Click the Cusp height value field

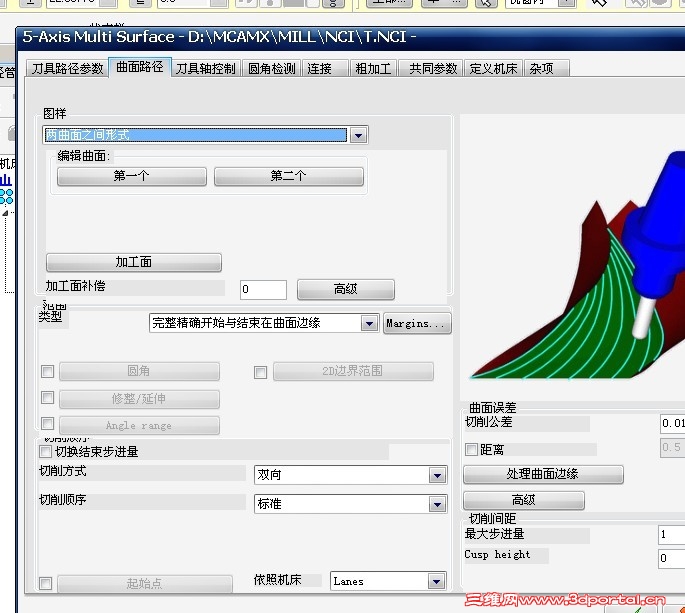point(671,558)
